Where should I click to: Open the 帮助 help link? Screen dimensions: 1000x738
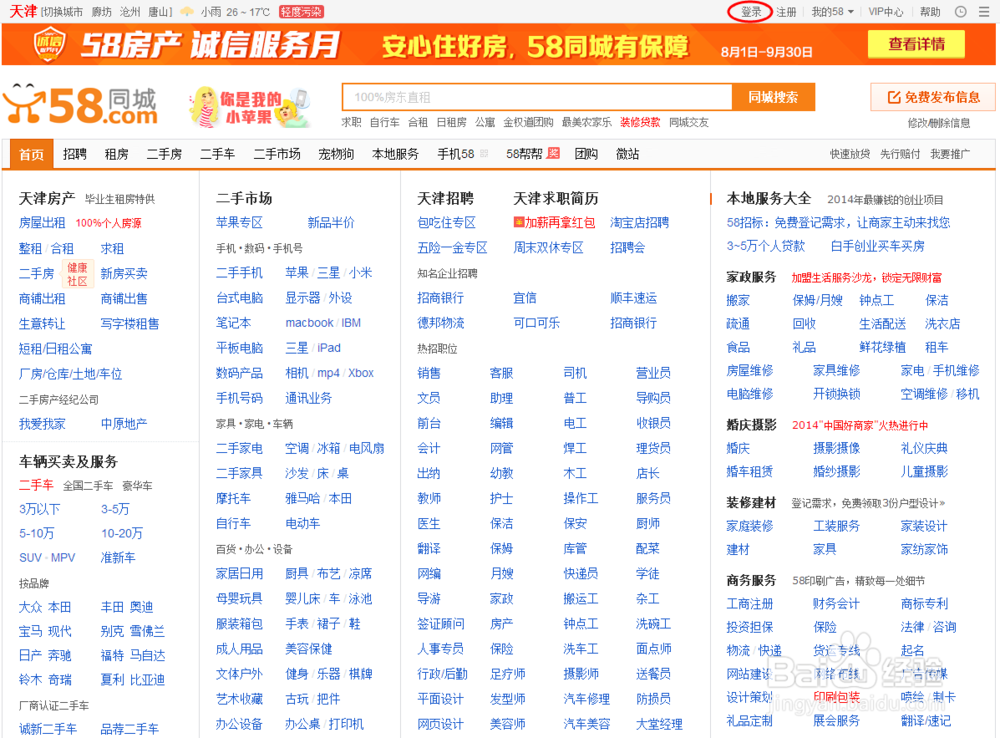click(x=930, y=11)
